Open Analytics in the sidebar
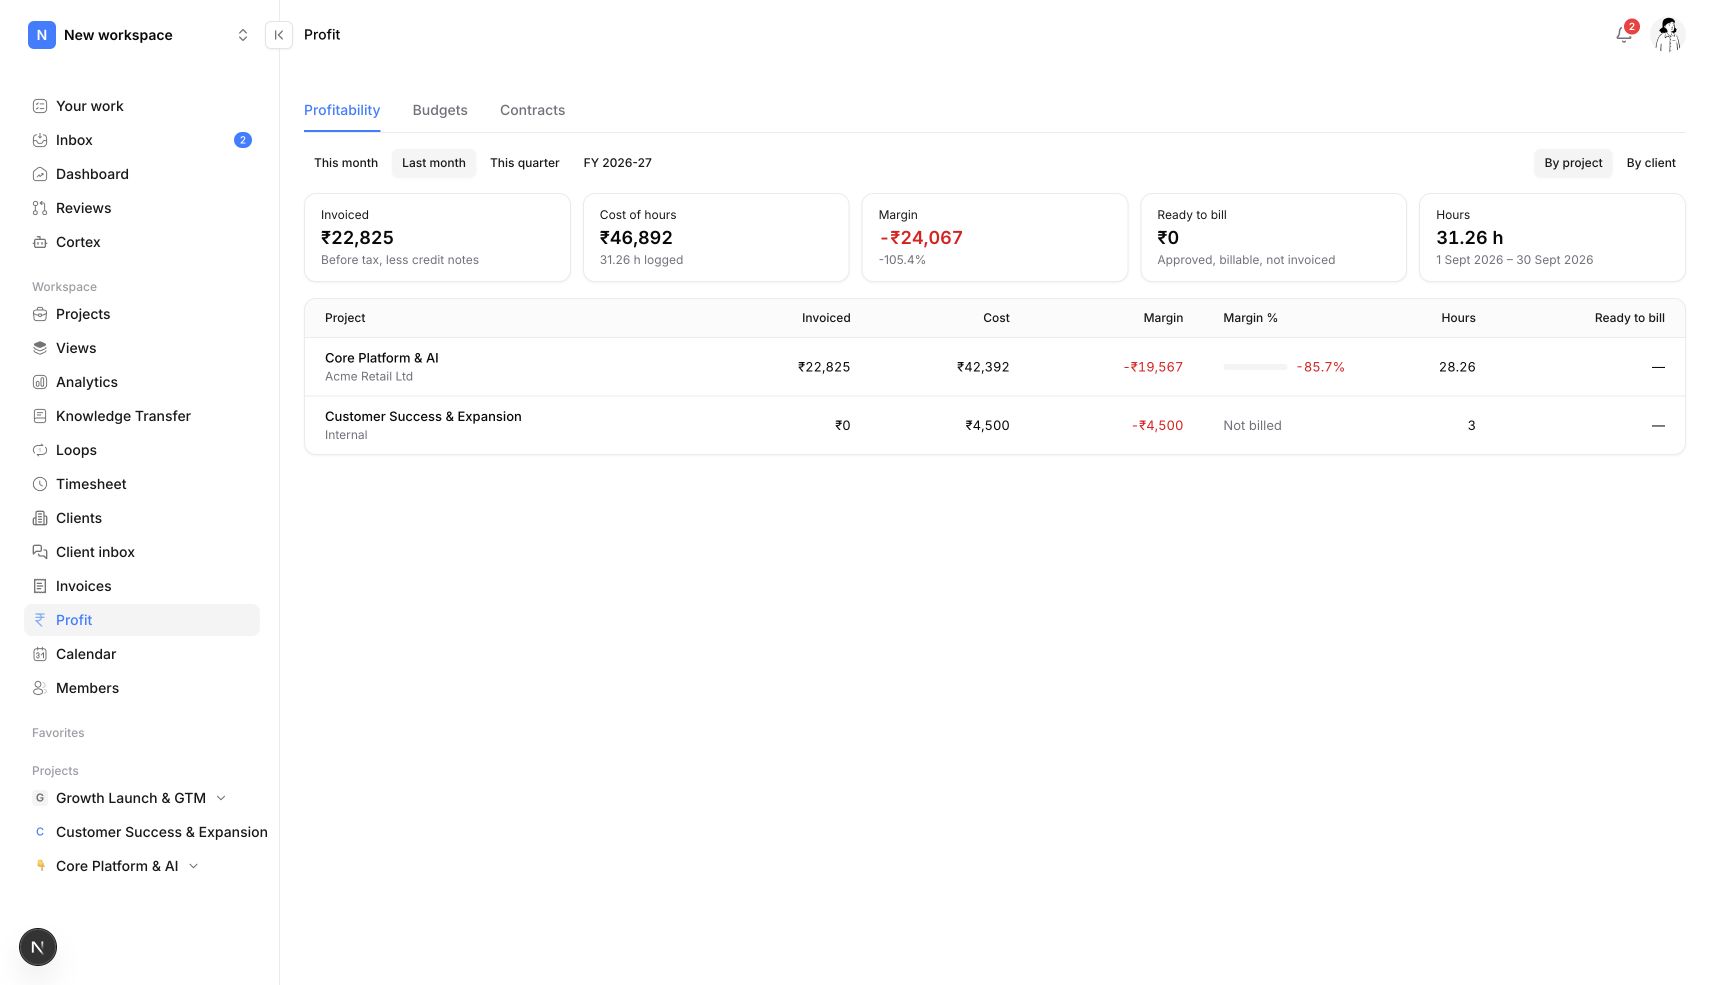This screenshot has height=985, width=1710. pyautogui.click(x=141, y=382)
